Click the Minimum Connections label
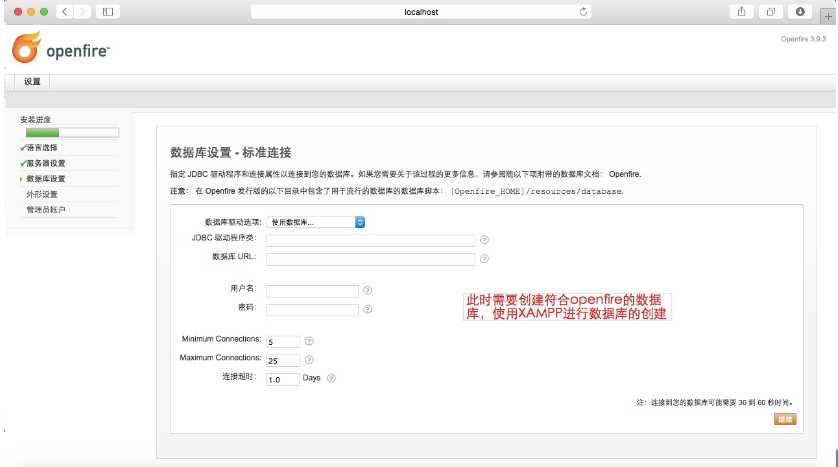Screen dimensions: 838x467 click(x=221, y=339)
